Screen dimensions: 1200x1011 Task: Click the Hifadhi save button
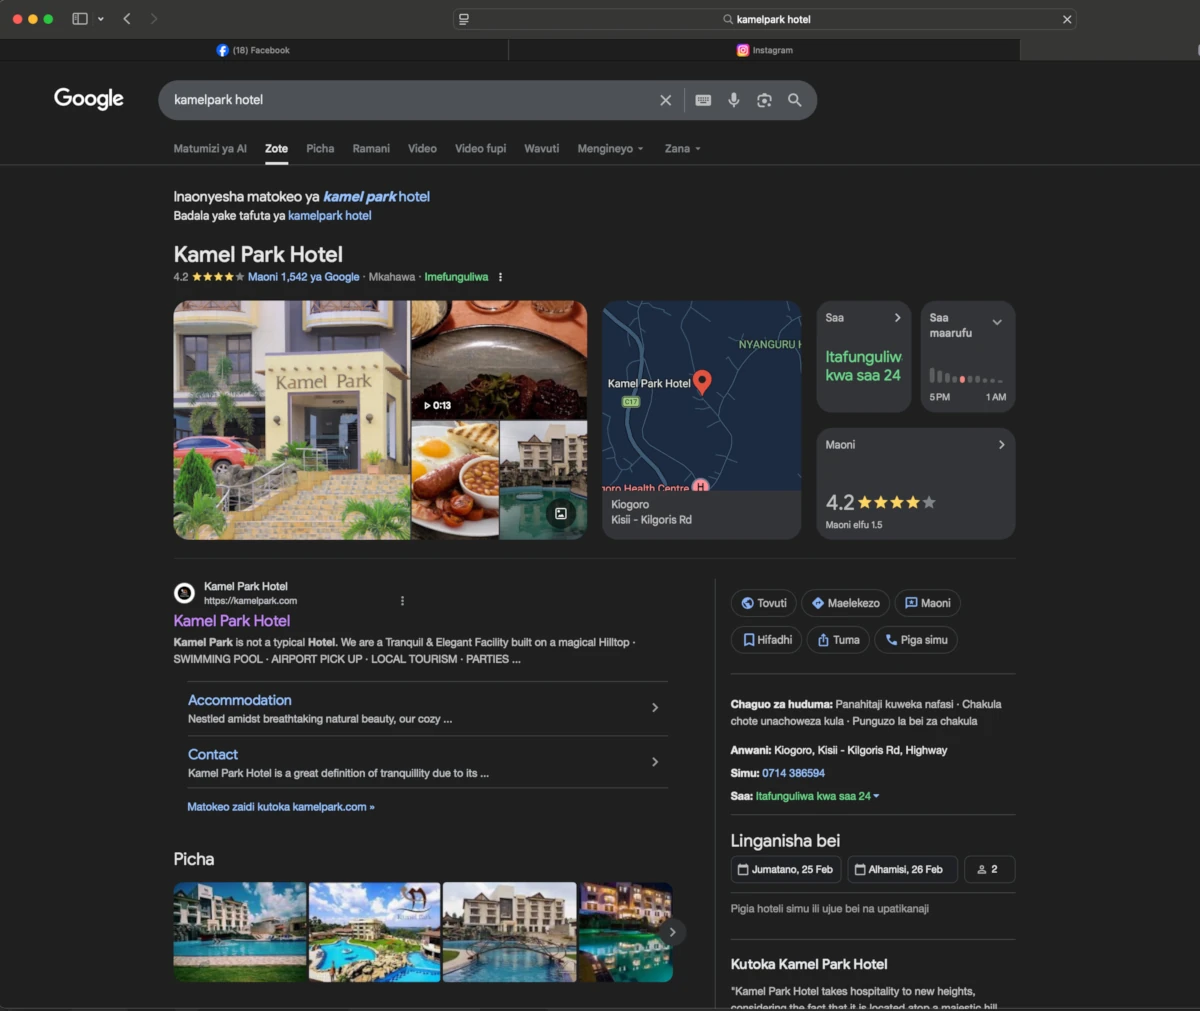tap(767, 640)
